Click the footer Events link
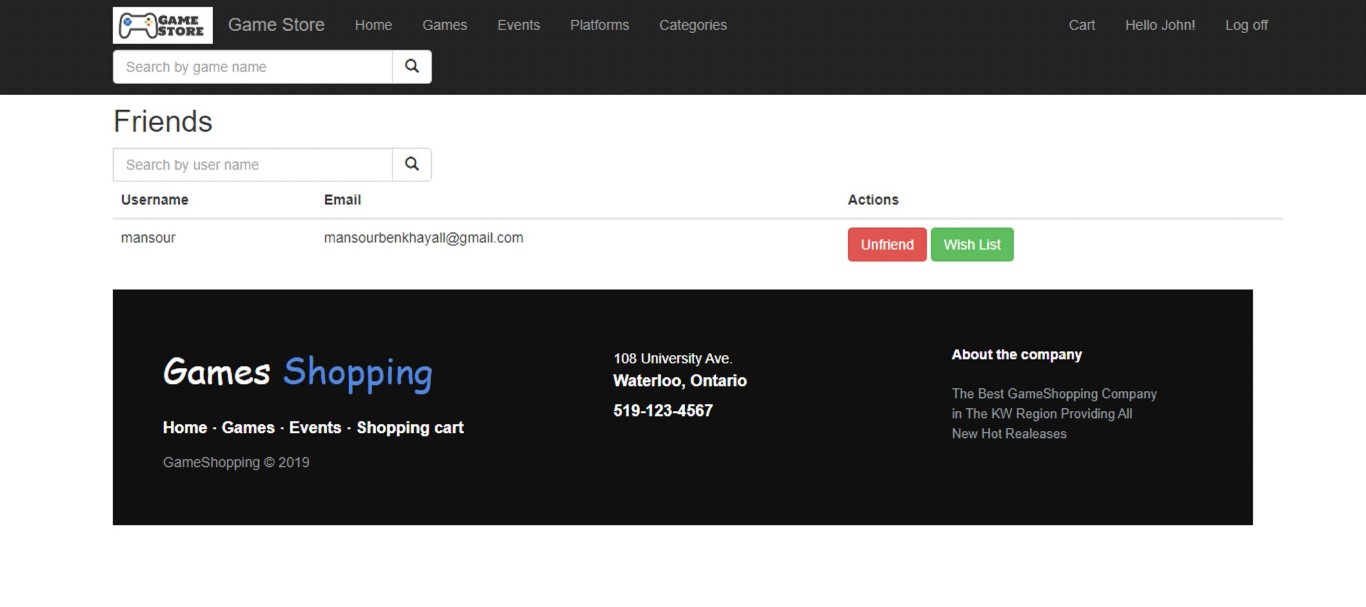The height and width of the screenshot is (607, 1366). (315, 428)
